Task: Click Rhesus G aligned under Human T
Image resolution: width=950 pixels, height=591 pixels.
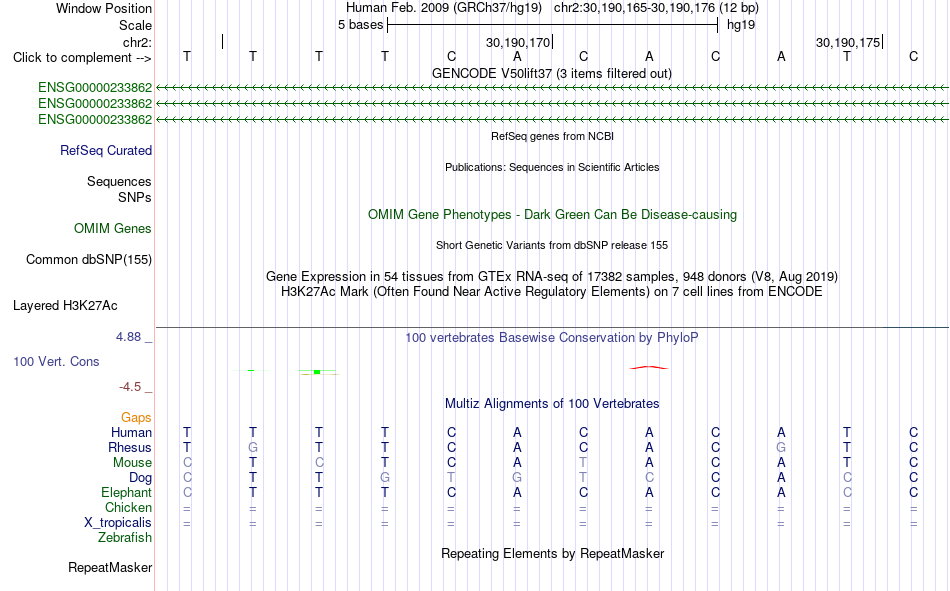Action: (x=253, y=447)
